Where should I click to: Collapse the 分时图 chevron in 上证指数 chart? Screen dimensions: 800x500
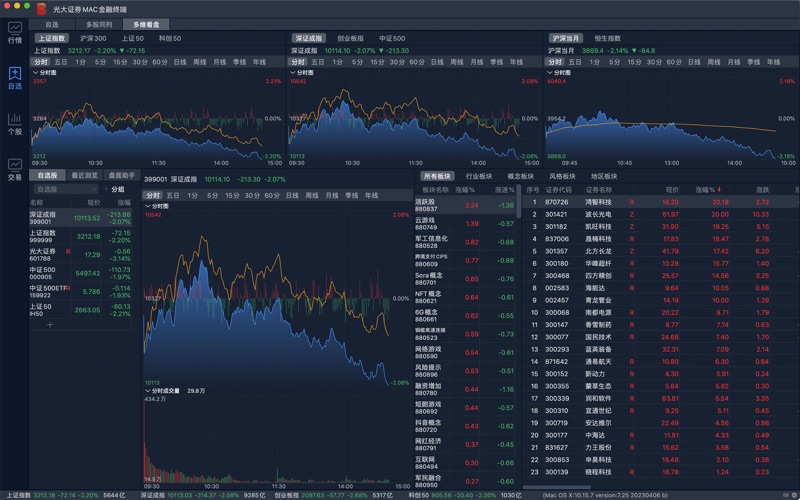[36, 72]
